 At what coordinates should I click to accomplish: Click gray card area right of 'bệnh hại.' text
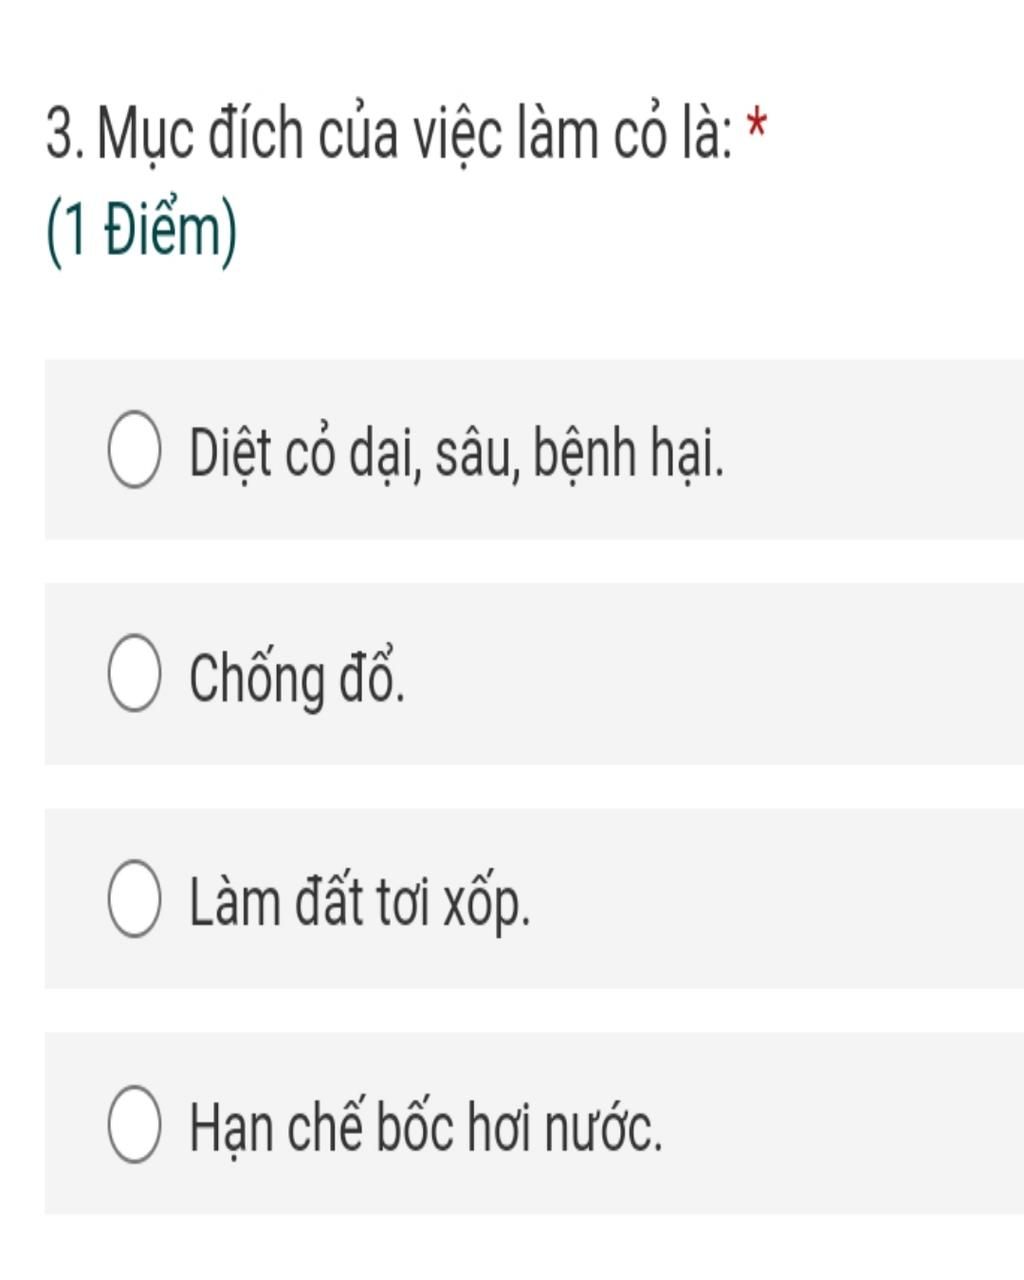(x=874, y=449)
